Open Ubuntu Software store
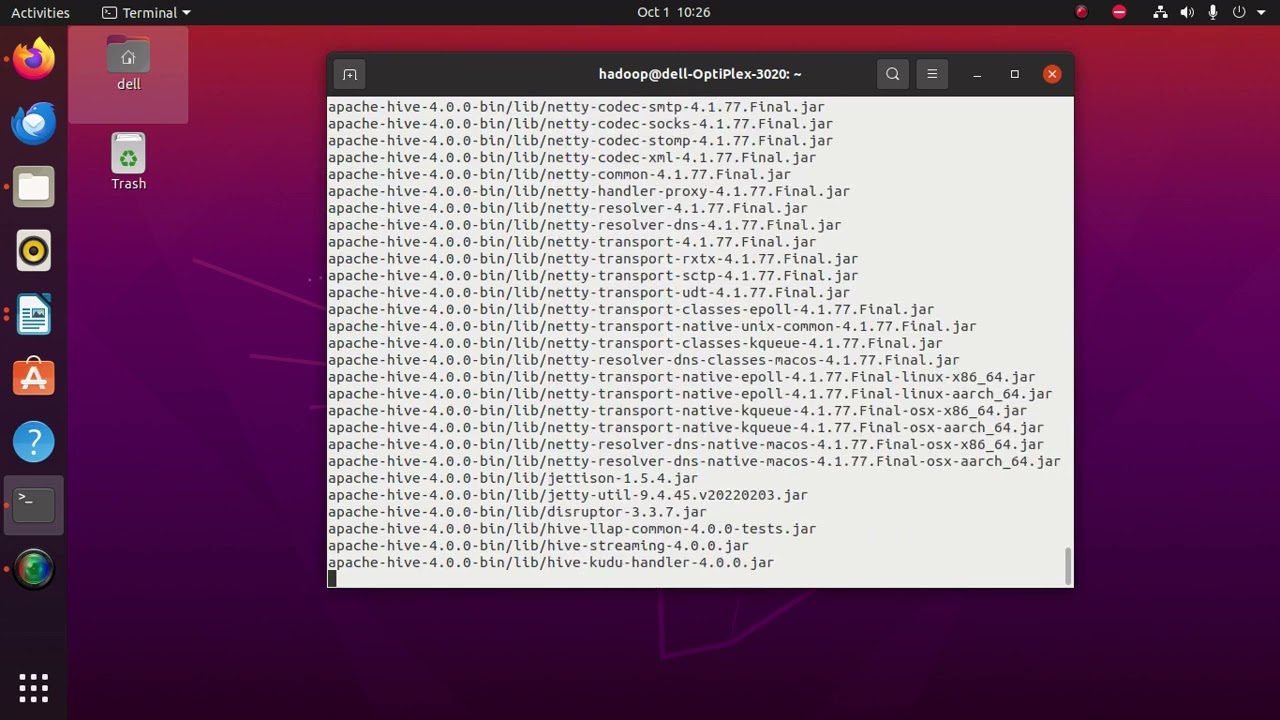The width and height of the screenshot is (1280, 720). click(34, 378)
